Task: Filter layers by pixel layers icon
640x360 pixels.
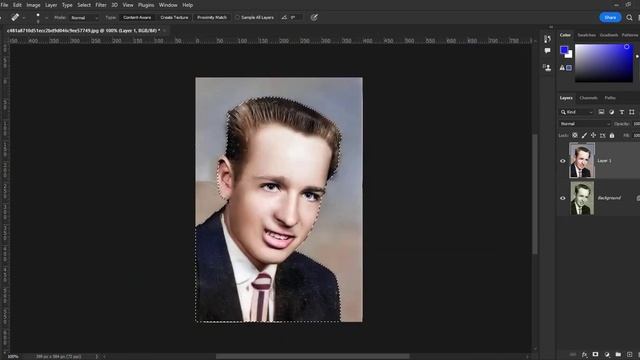Action: 601,112
